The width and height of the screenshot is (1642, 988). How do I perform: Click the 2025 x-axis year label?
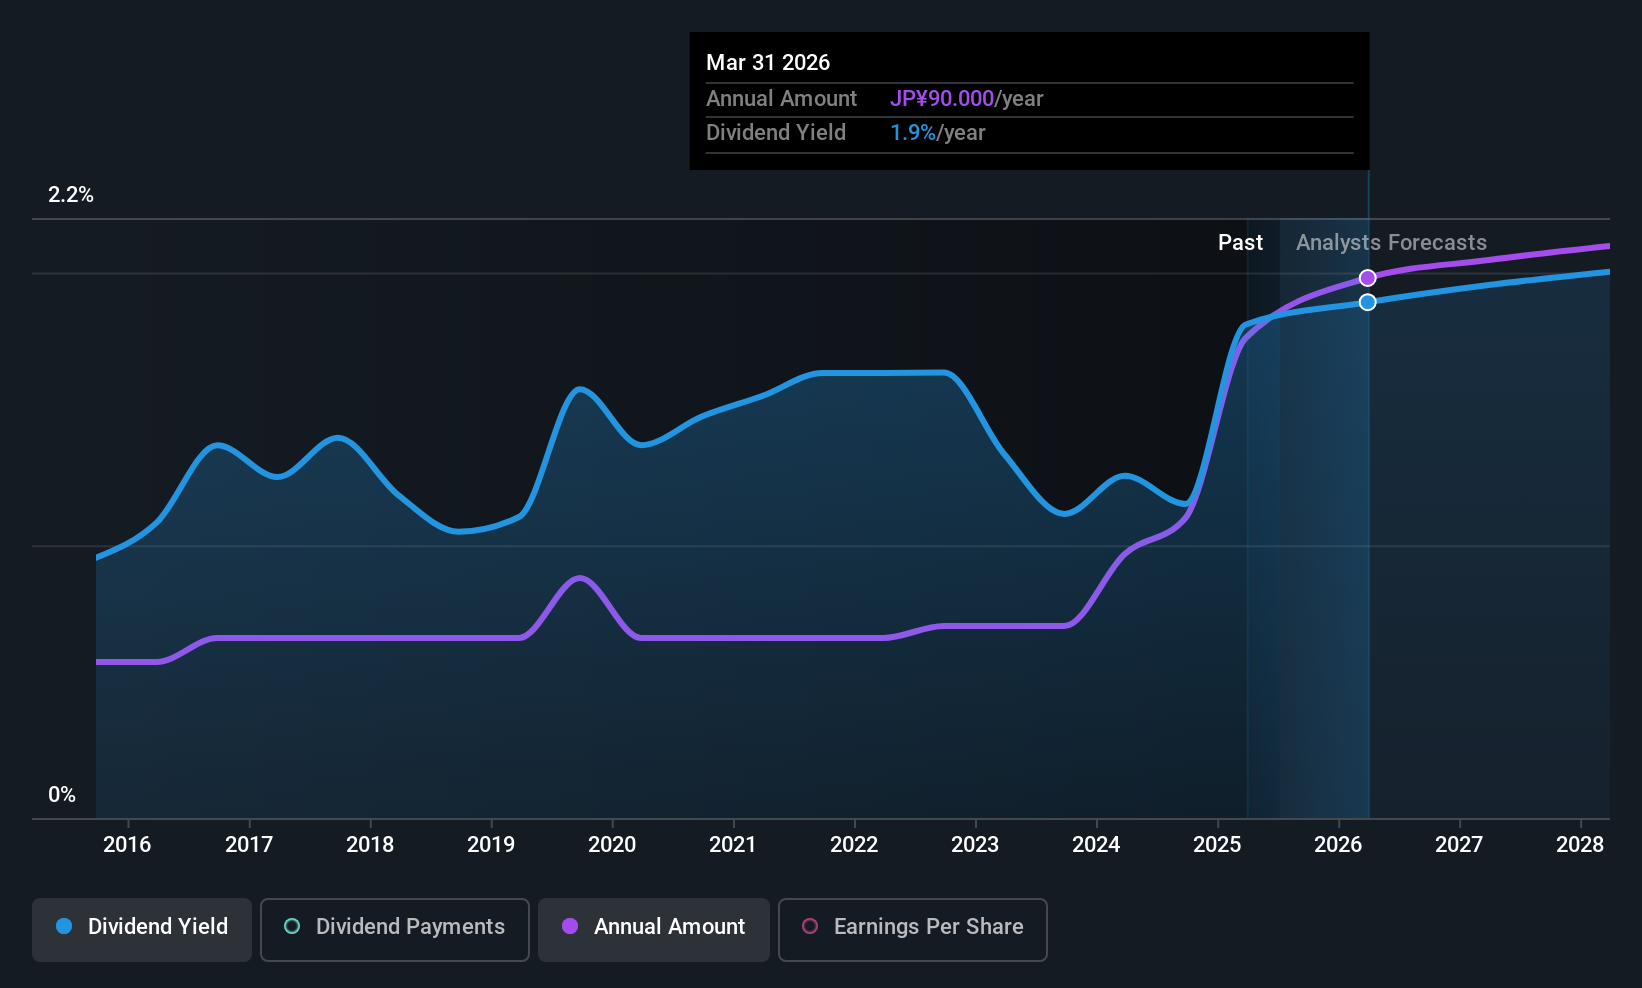pos(1217,845)
